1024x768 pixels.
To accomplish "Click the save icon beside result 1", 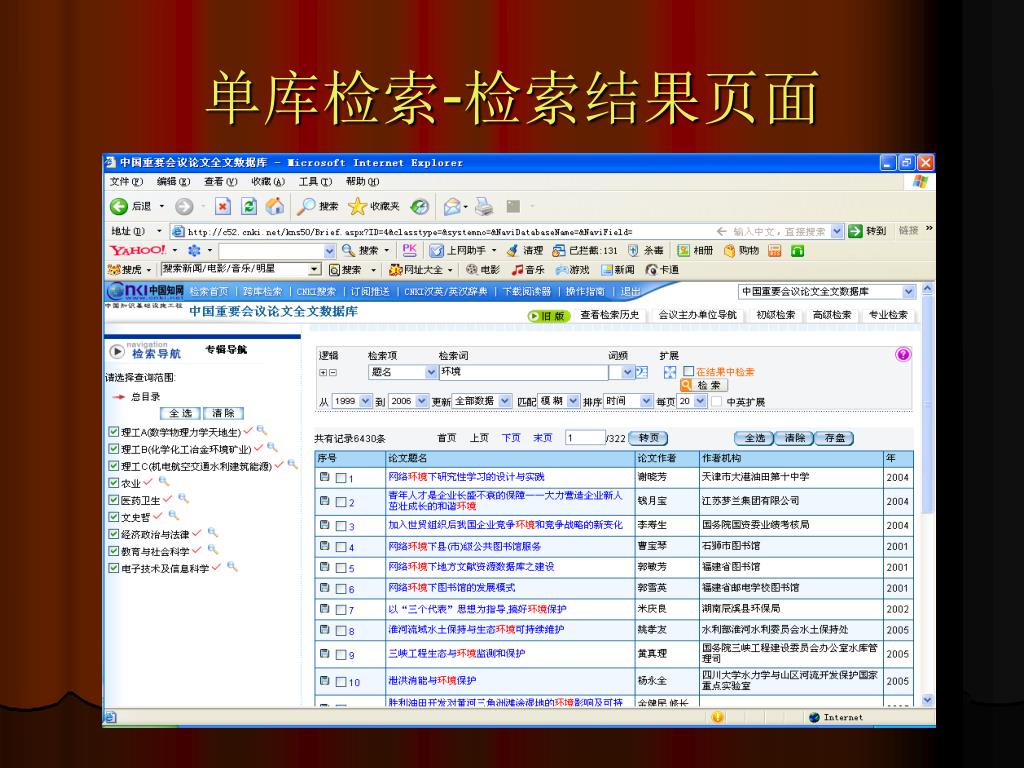I will (x=324, y=477).
